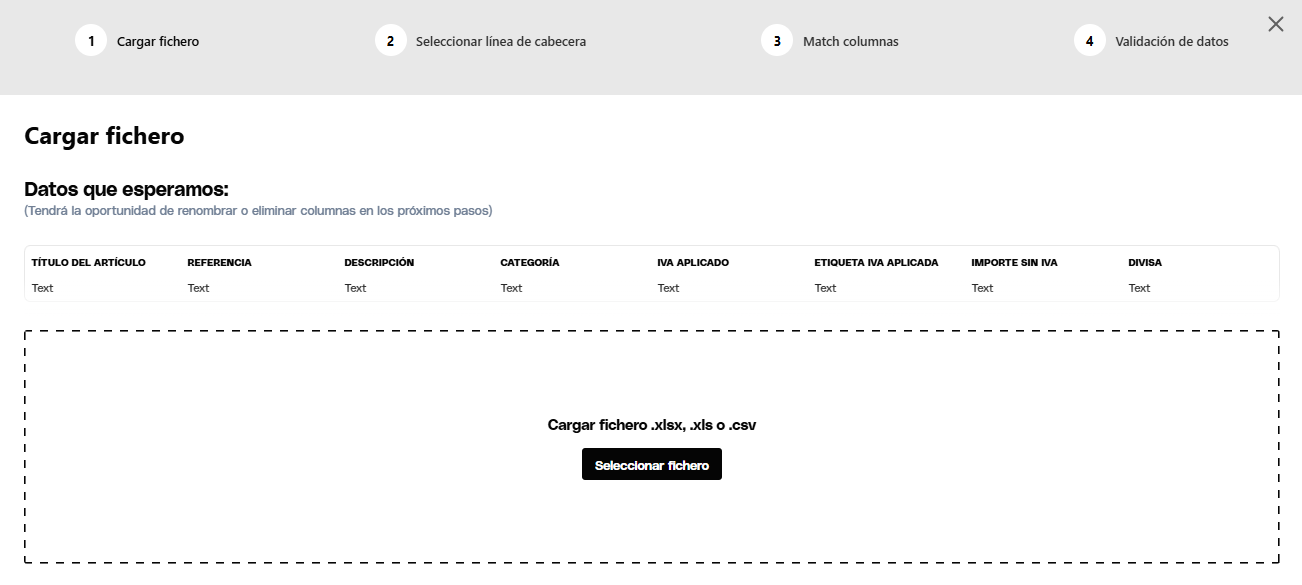Select the ETIQUETA IVA APLICADA column header
The width and height of the screenshot is (1302, 585).
coord(877,263)
